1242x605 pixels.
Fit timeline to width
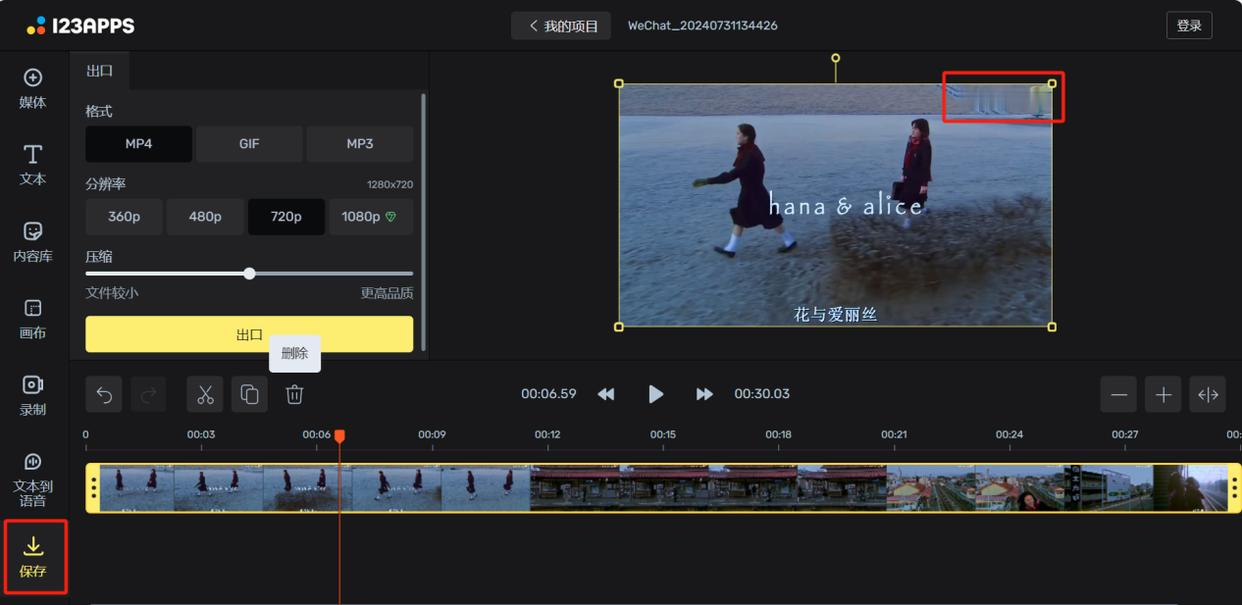(x=1208, y=395)
